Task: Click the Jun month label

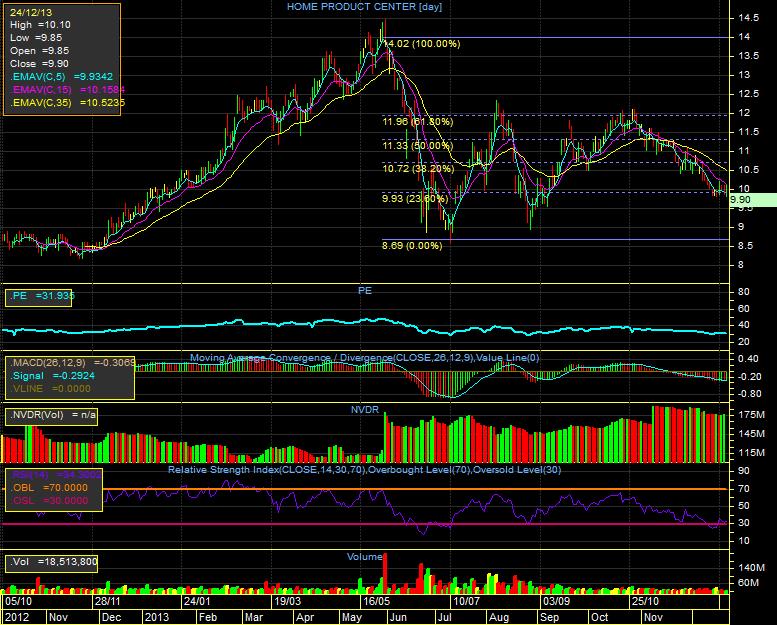Action: (x=398, y=617)
